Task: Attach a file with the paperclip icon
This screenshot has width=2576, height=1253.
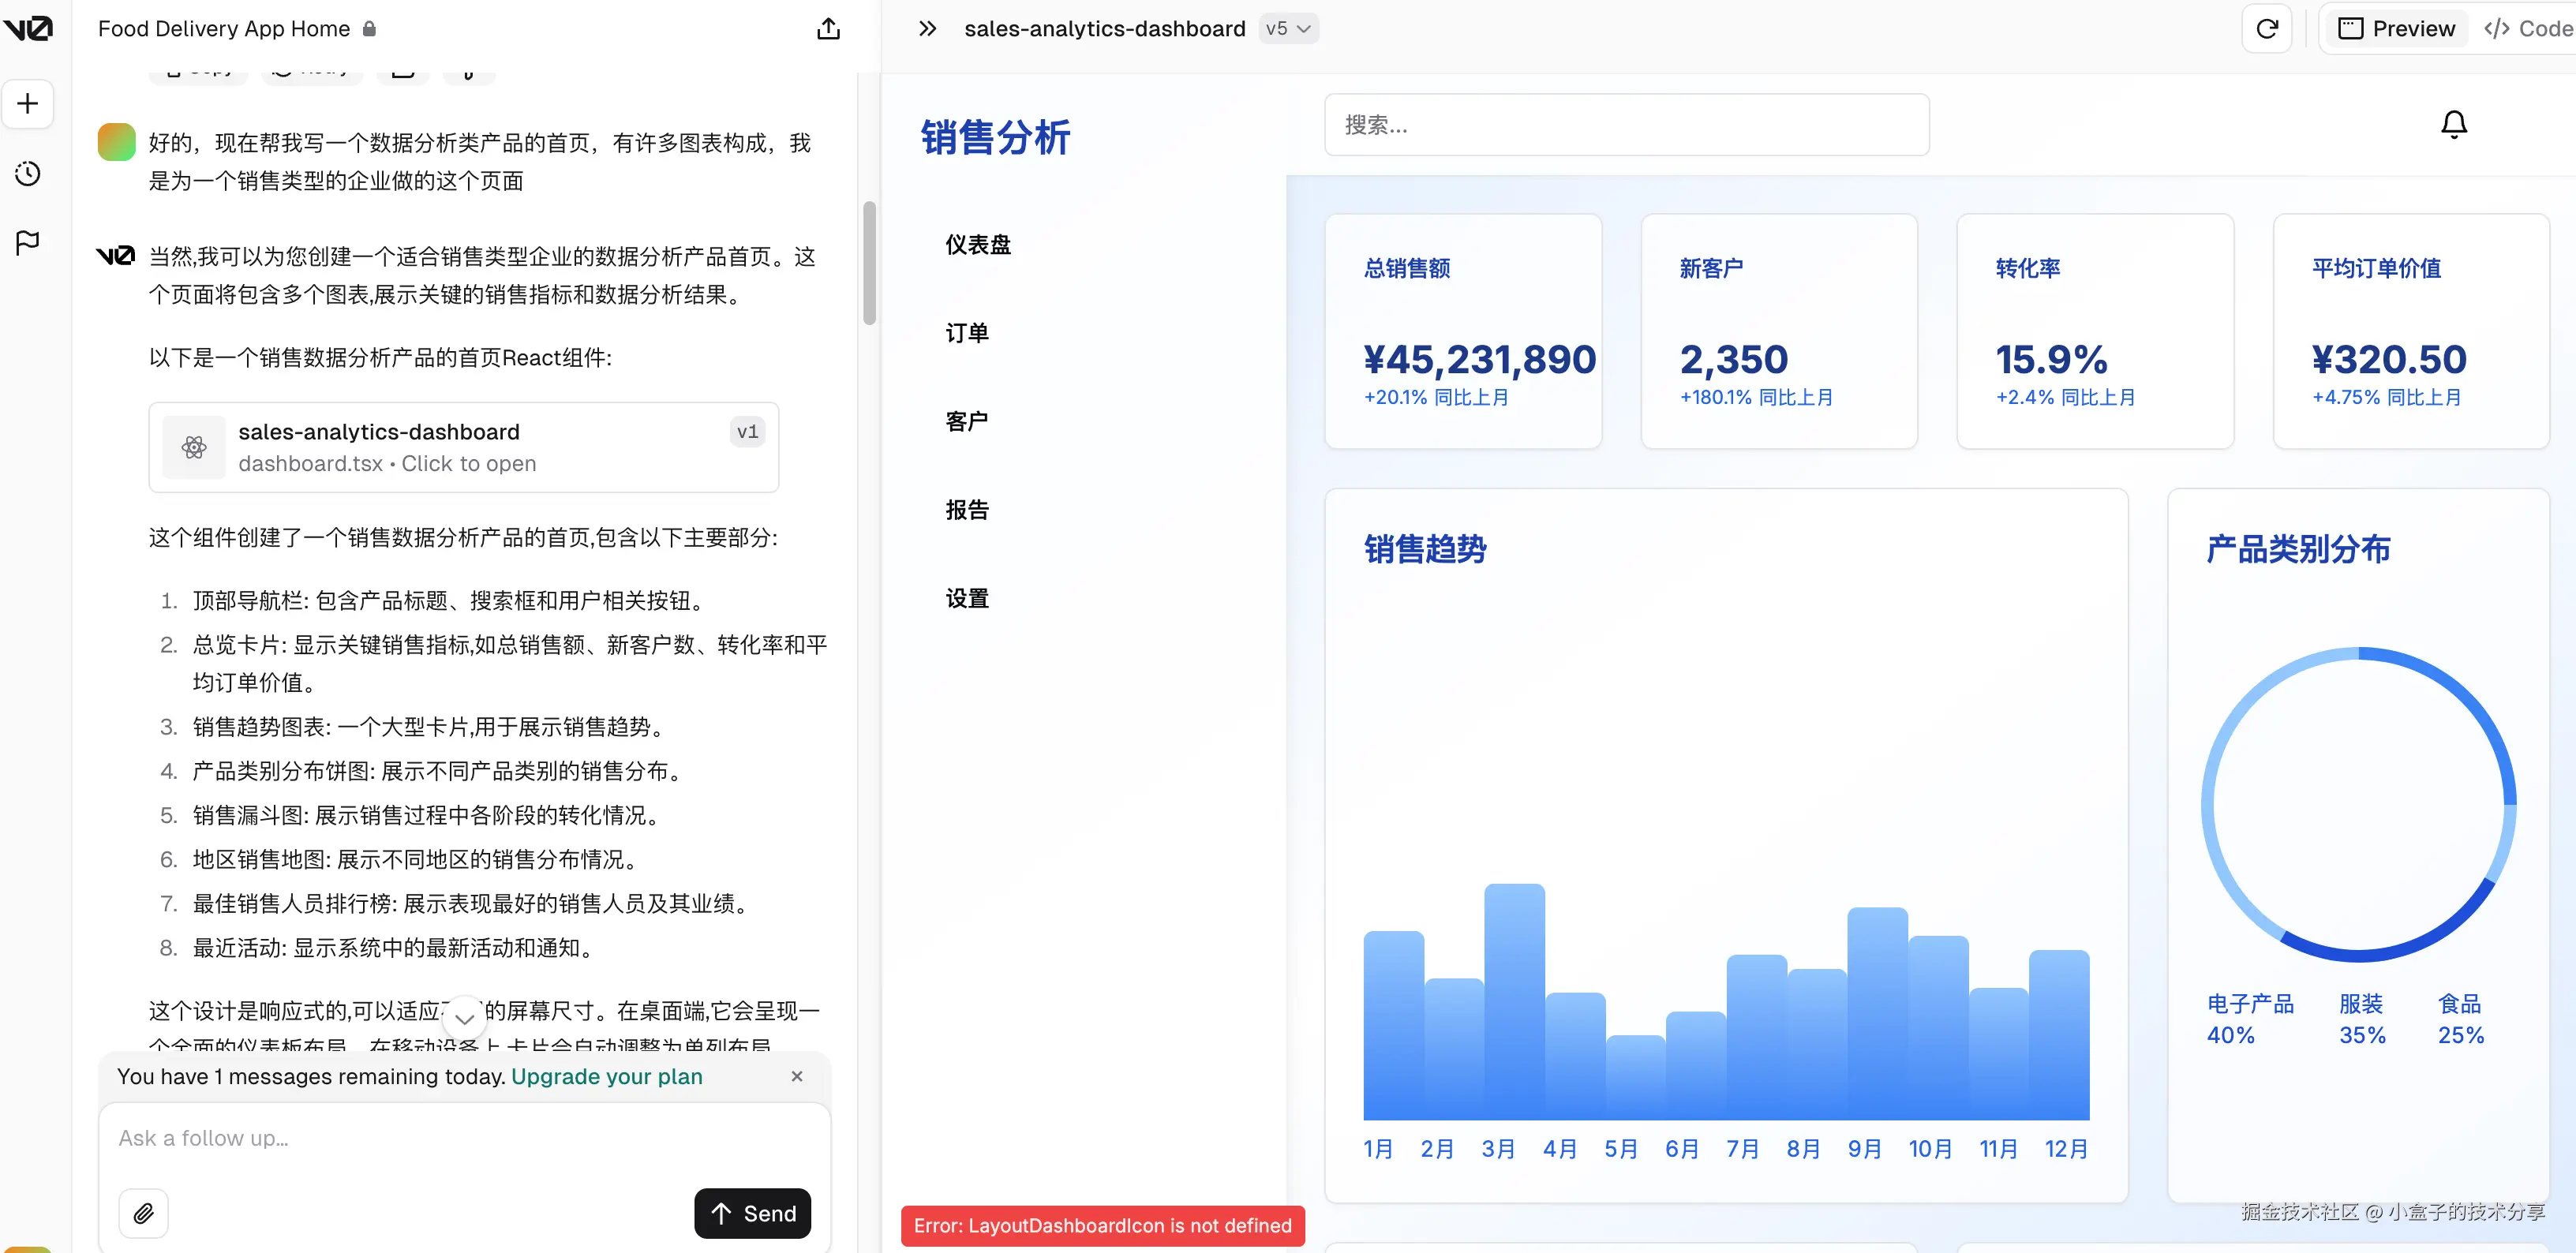Action: click(143, 1213)
